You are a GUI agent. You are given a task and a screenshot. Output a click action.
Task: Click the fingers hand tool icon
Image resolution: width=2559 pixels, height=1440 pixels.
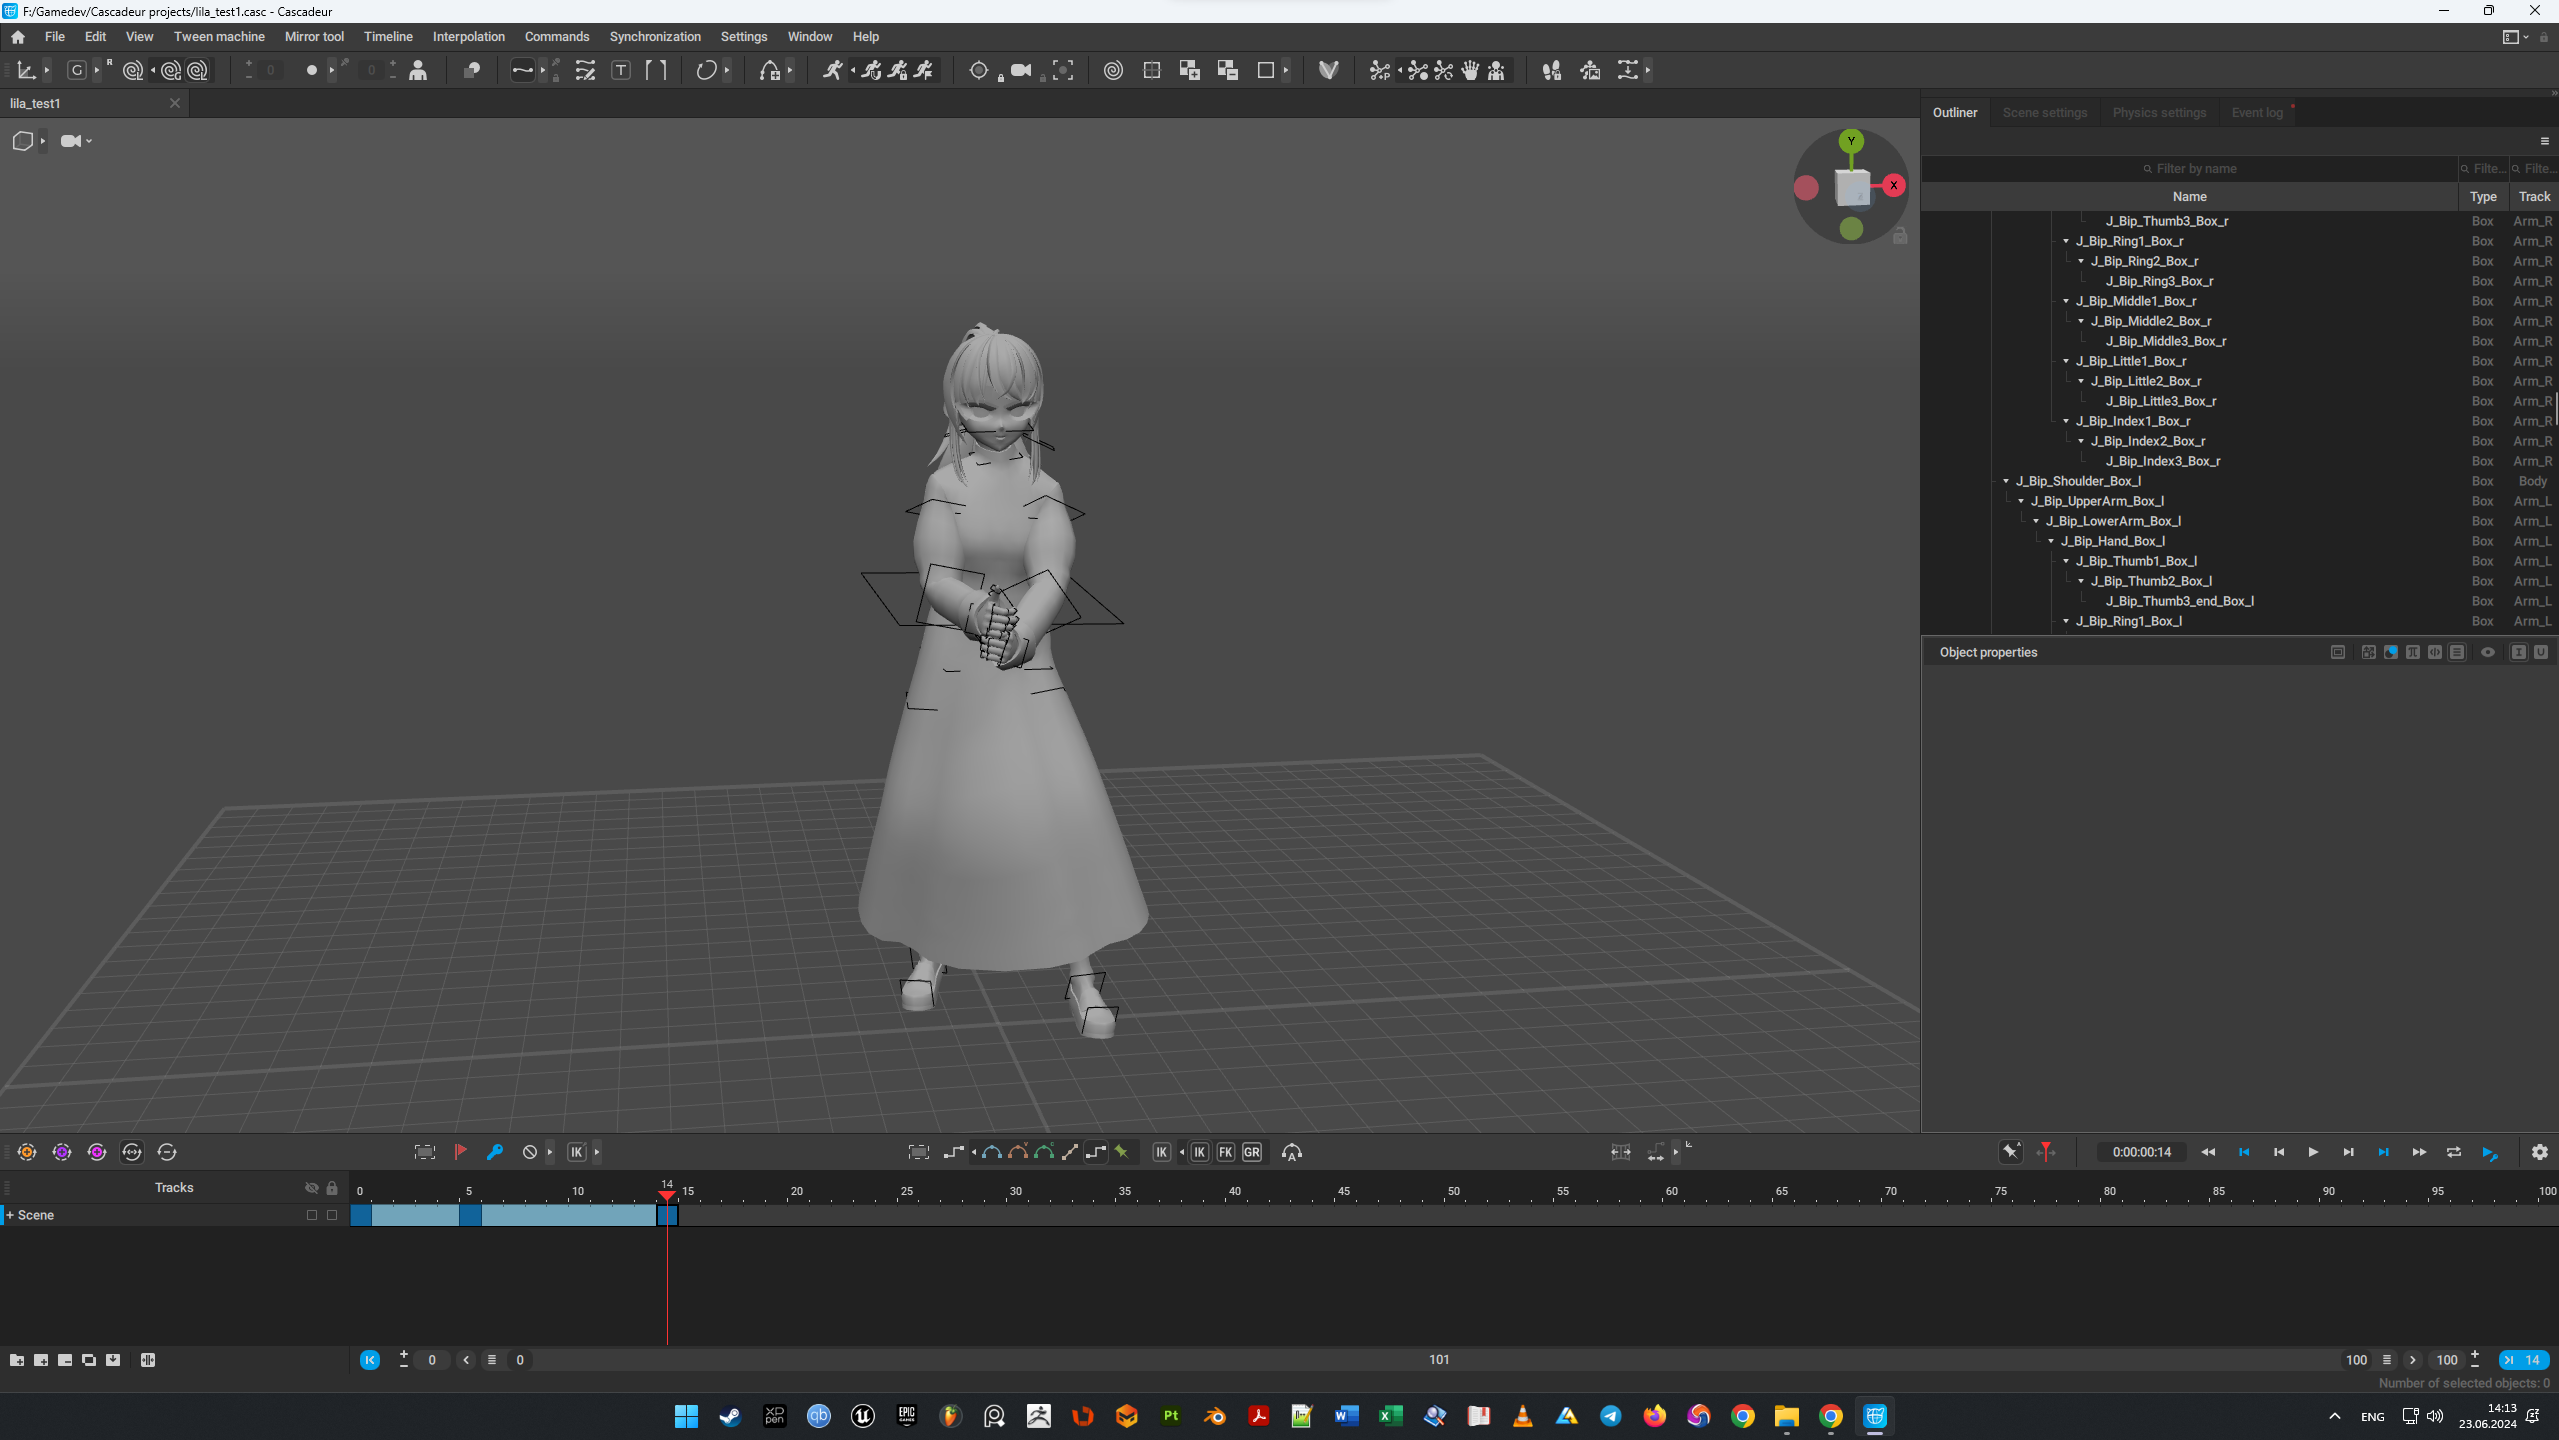(1470, 70)
